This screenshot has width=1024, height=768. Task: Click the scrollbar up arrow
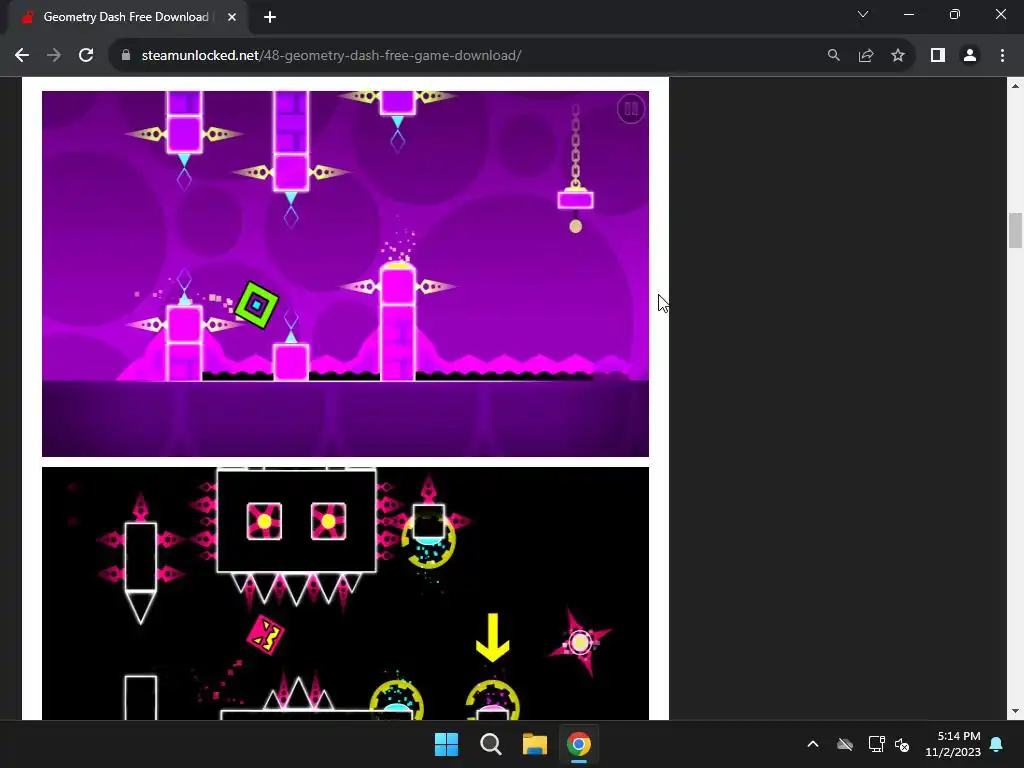tap(1015, 86)
